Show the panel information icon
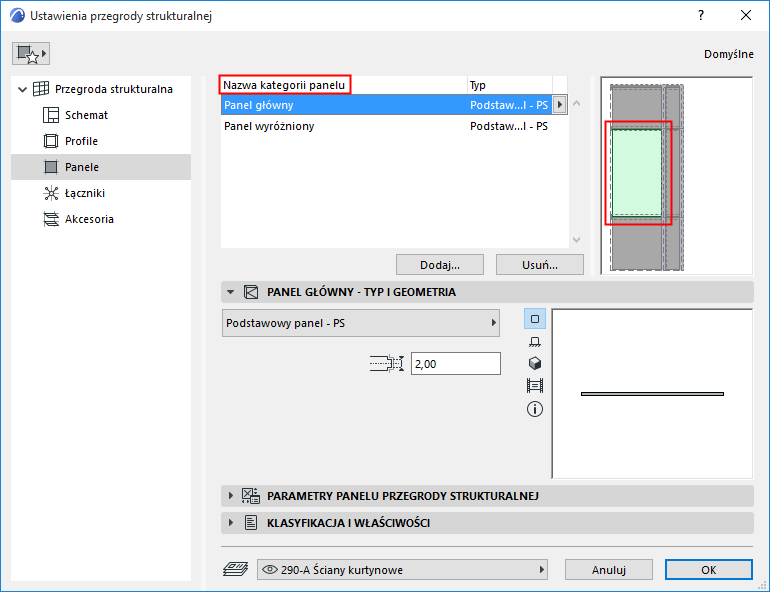 535,409
